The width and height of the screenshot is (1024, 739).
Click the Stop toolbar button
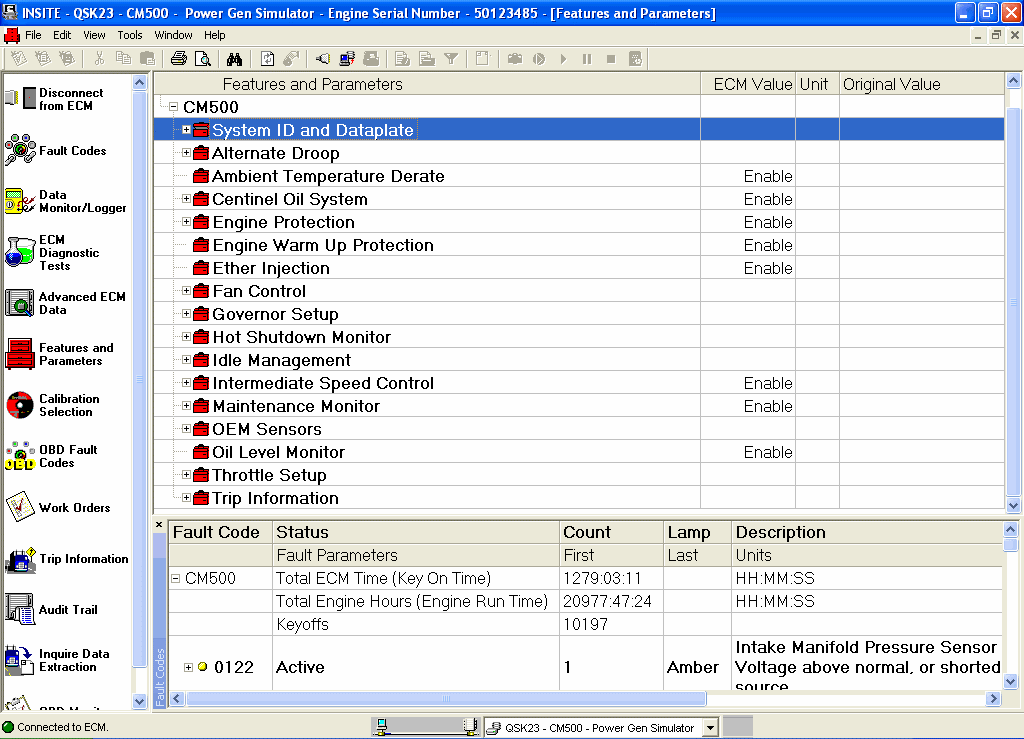[611, 59]
